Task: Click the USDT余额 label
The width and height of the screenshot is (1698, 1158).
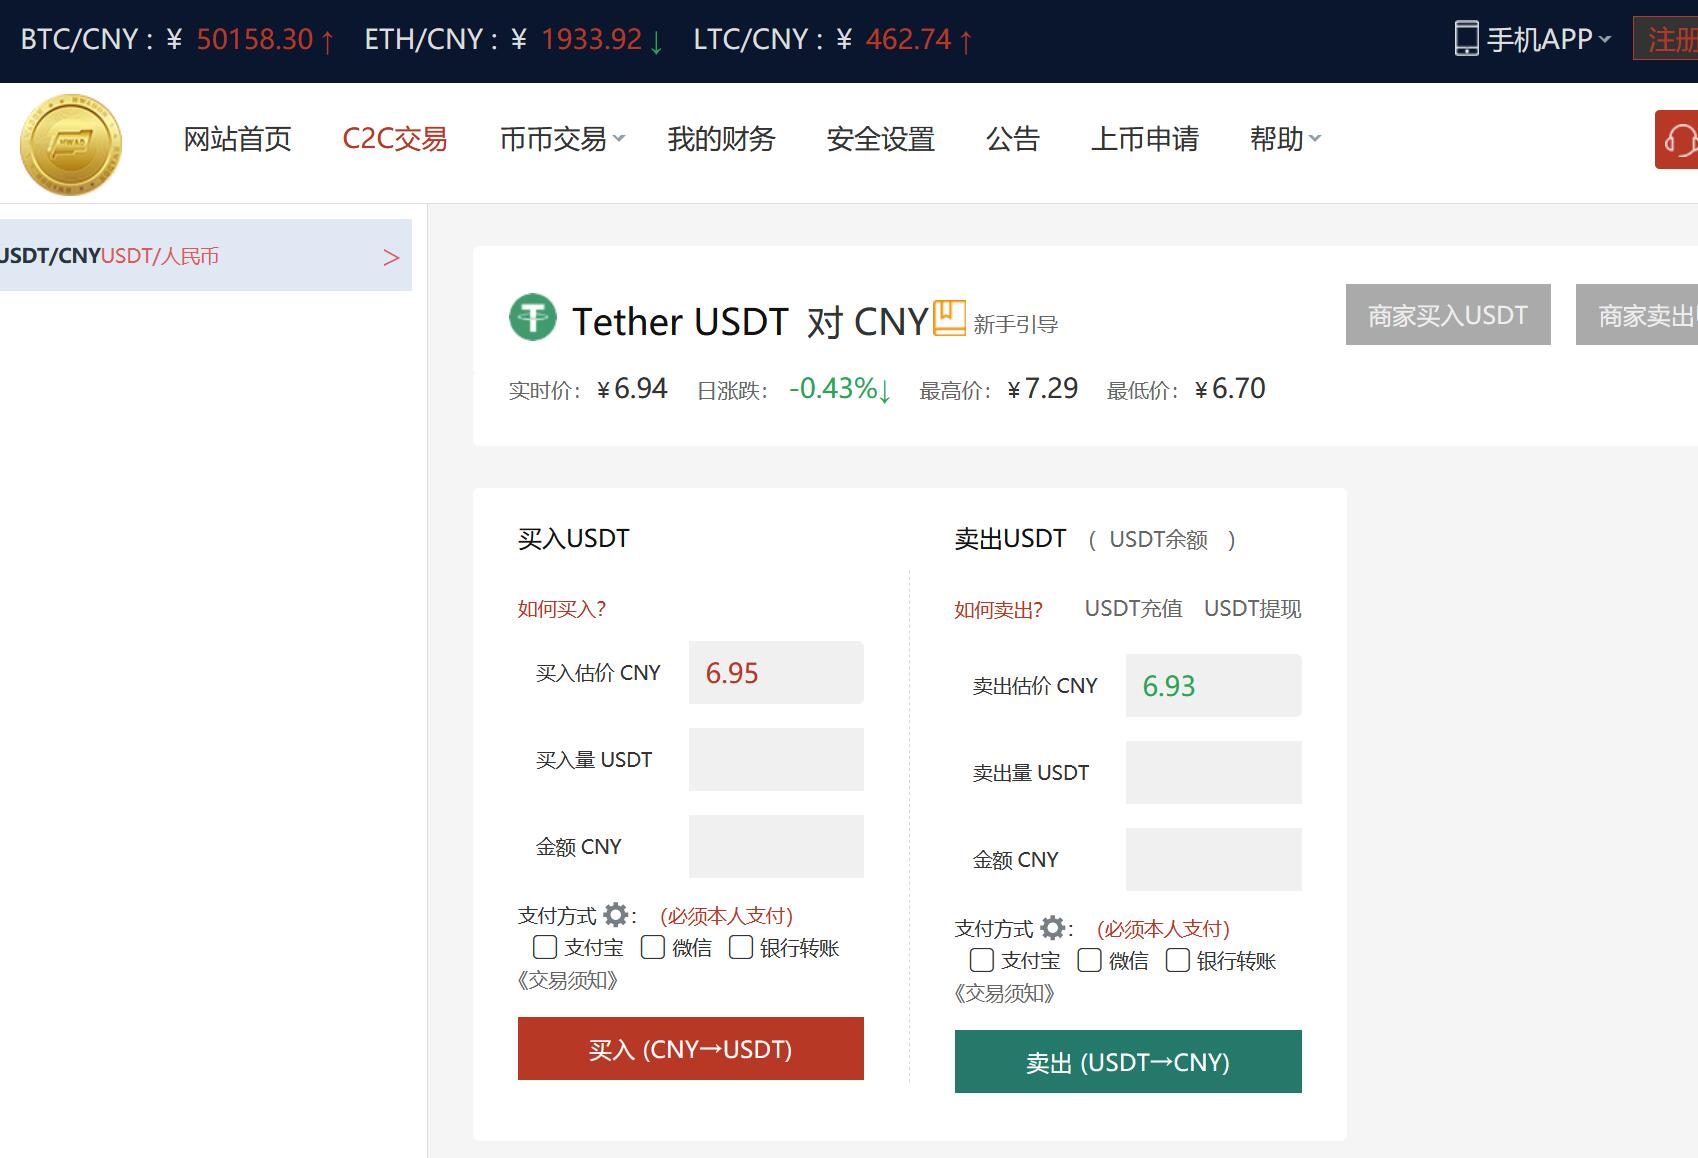Action: (x=1159, y=539)
